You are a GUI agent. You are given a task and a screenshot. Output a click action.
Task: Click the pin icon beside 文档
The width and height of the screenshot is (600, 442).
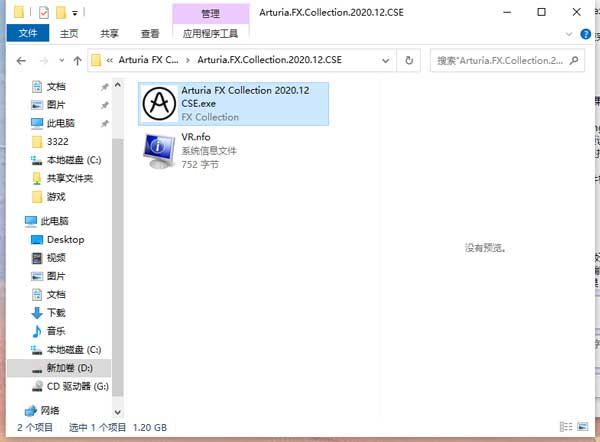tap(104, 87)
